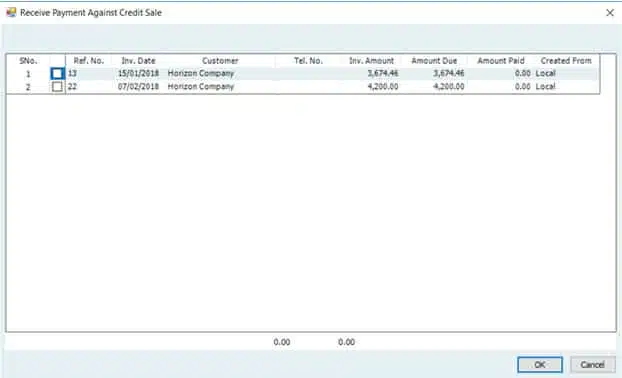
Task: Select invoice date 07/02/2018 cell
Action: pos(138,86)
